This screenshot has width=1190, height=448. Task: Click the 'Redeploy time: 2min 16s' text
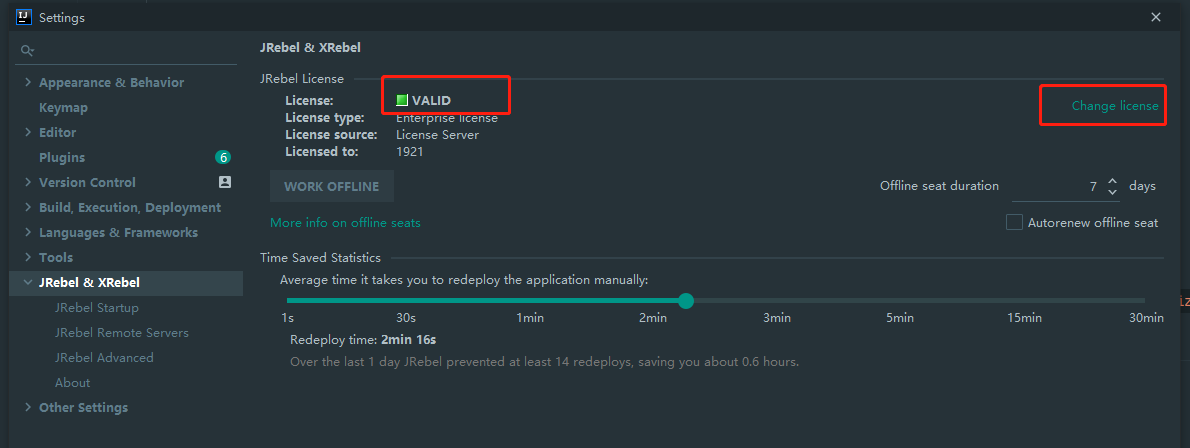pos(363,339)
